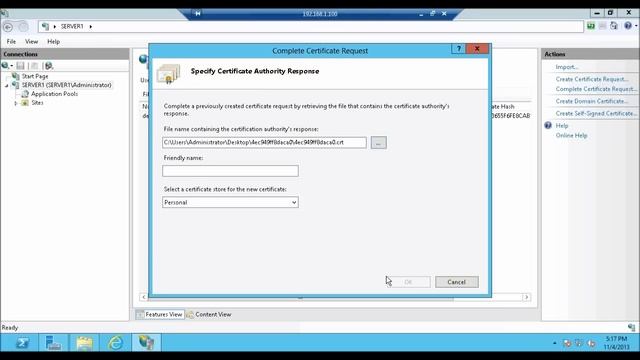Open Server Manager from the taskbar
The image size is (640, 360).
click(x=53, y=342)
